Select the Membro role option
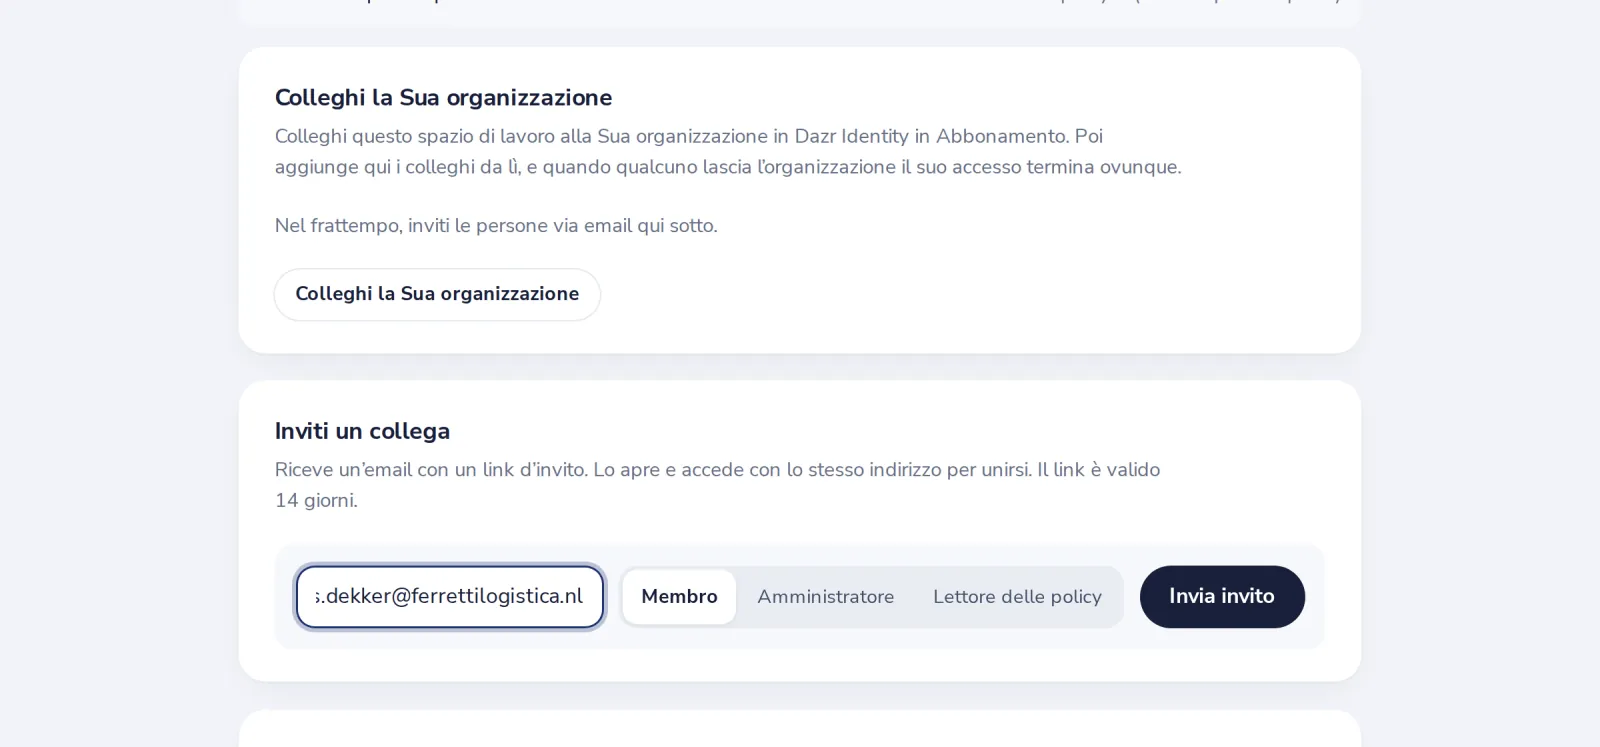Image resolution: width=1600 pixels, height=747 pixels. tap(679, 597)
